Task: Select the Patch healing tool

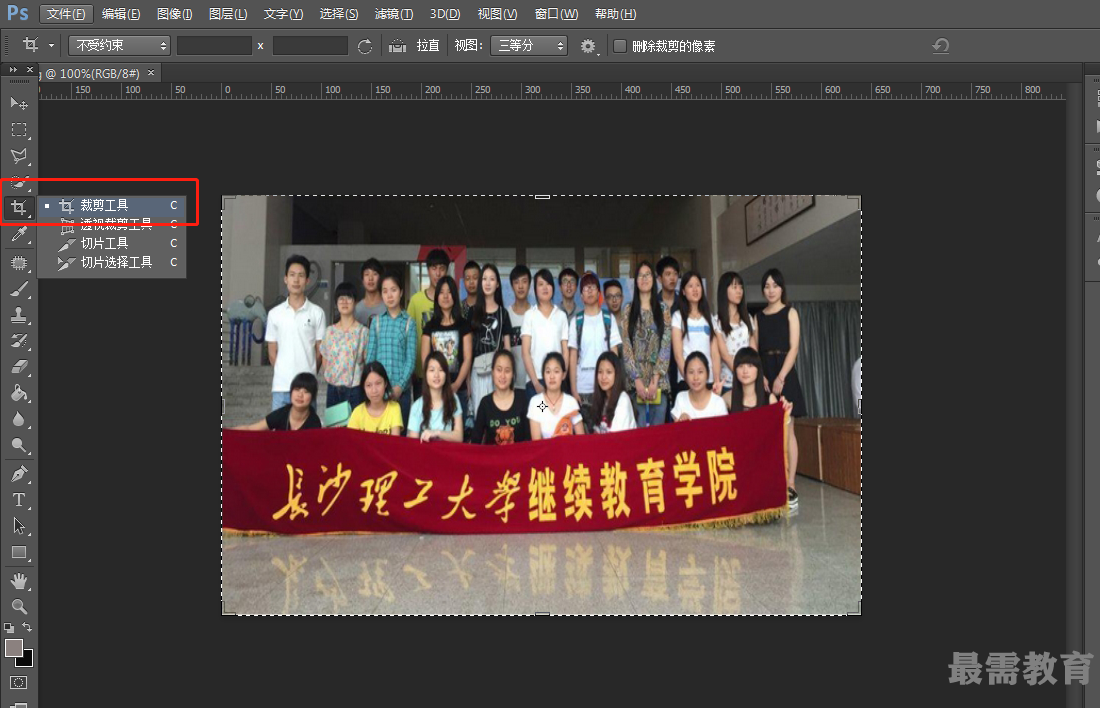Action: click(x=19, y=262)
